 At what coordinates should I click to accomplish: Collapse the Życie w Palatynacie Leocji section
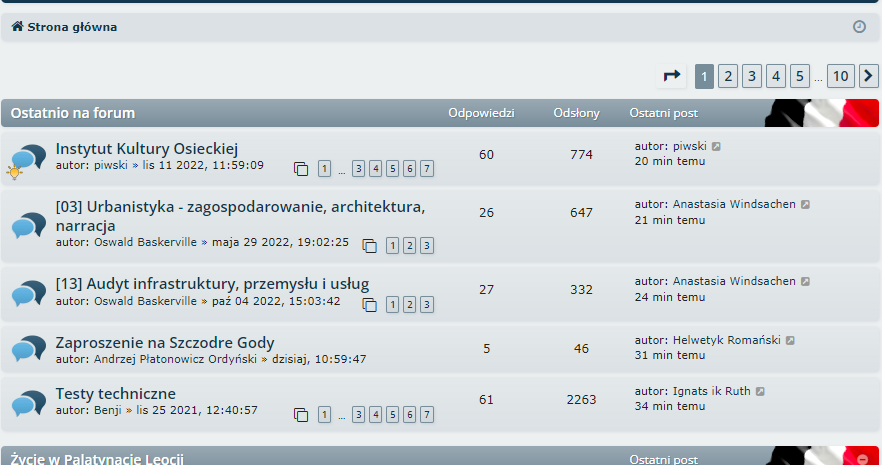[863, 458]
